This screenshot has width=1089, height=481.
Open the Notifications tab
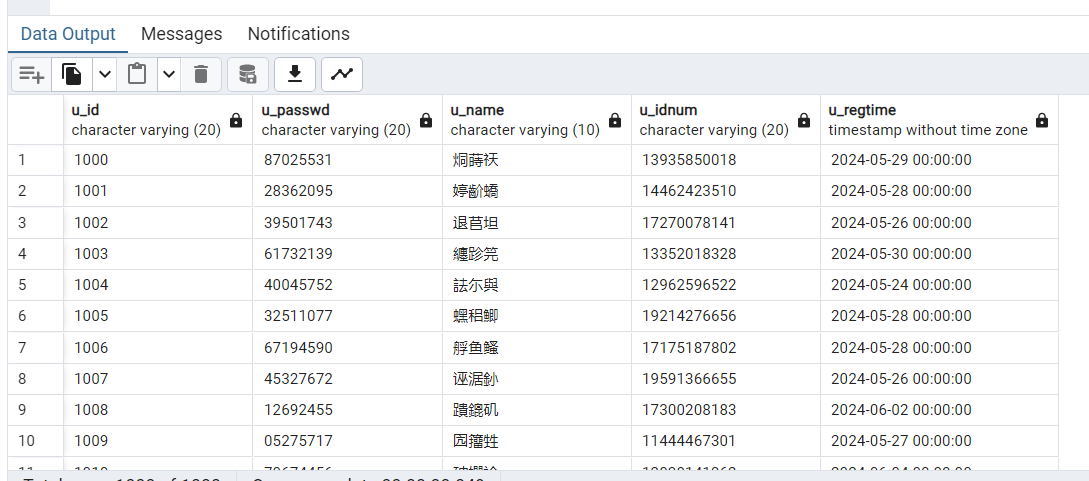pyautogui.click(x=298, y=34)
